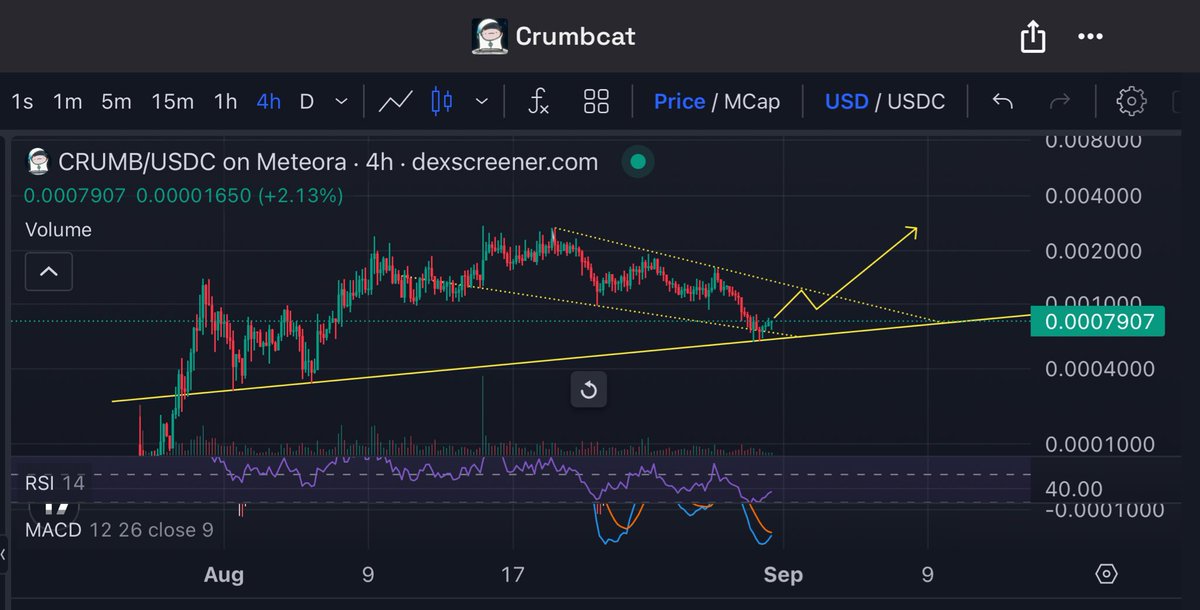Screen dimensions: 1200x610
Task: Switch to 15m timeframe
Action: pyautogui.click(x=172, y=101)
